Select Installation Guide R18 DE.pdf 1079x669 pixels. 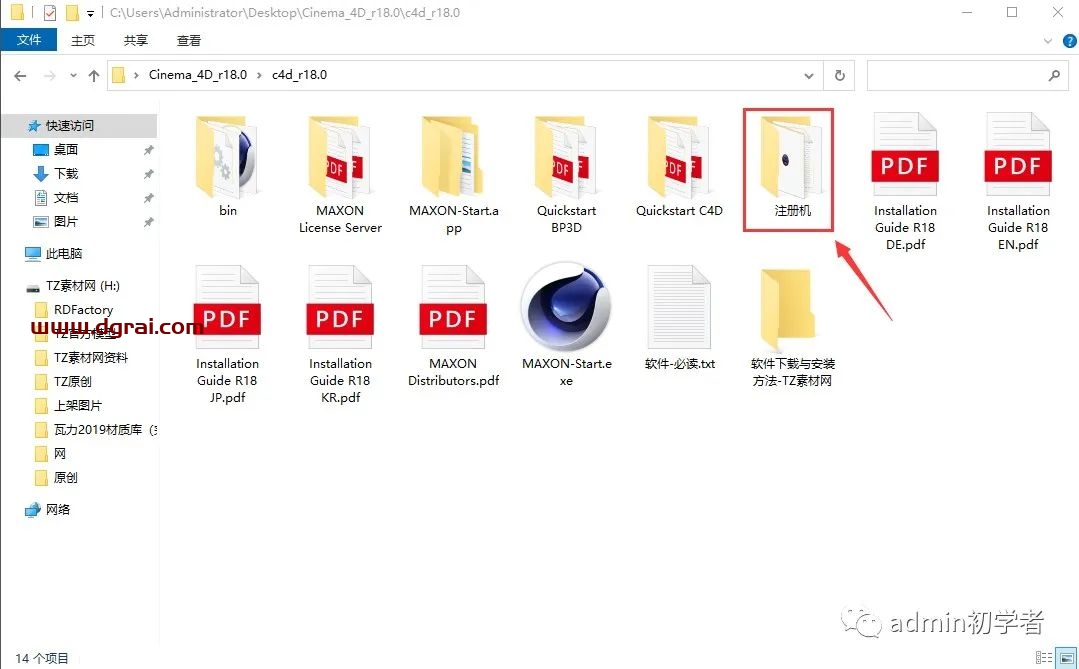click(x=905, y=182)
